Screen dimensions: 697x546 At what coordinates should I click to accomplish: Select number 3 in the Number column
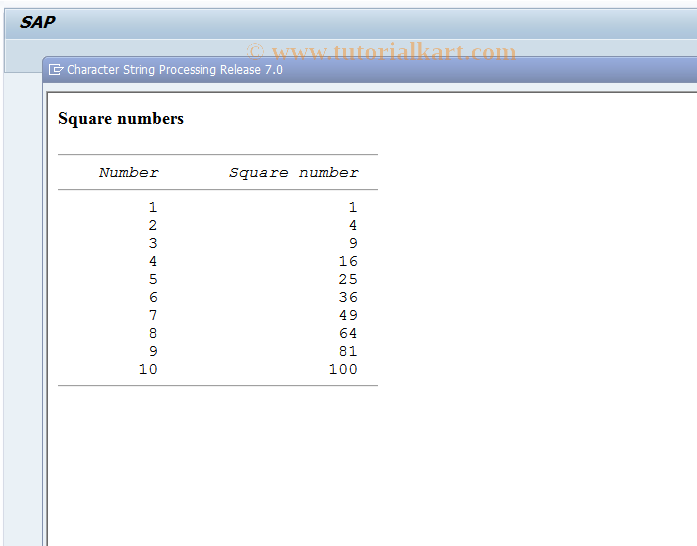[x=153, y=243]
